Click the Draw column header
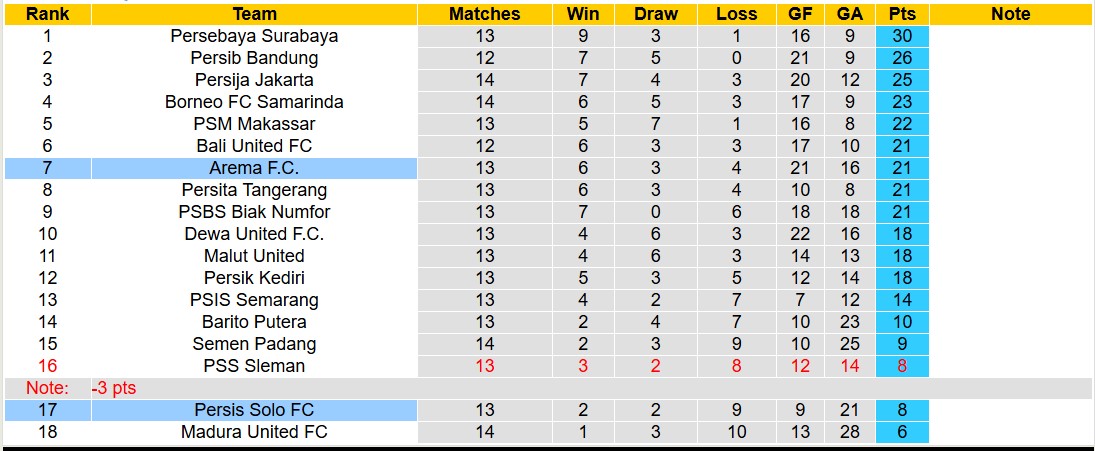This screenshot has height=451, width=1095. tap(656, 14)
